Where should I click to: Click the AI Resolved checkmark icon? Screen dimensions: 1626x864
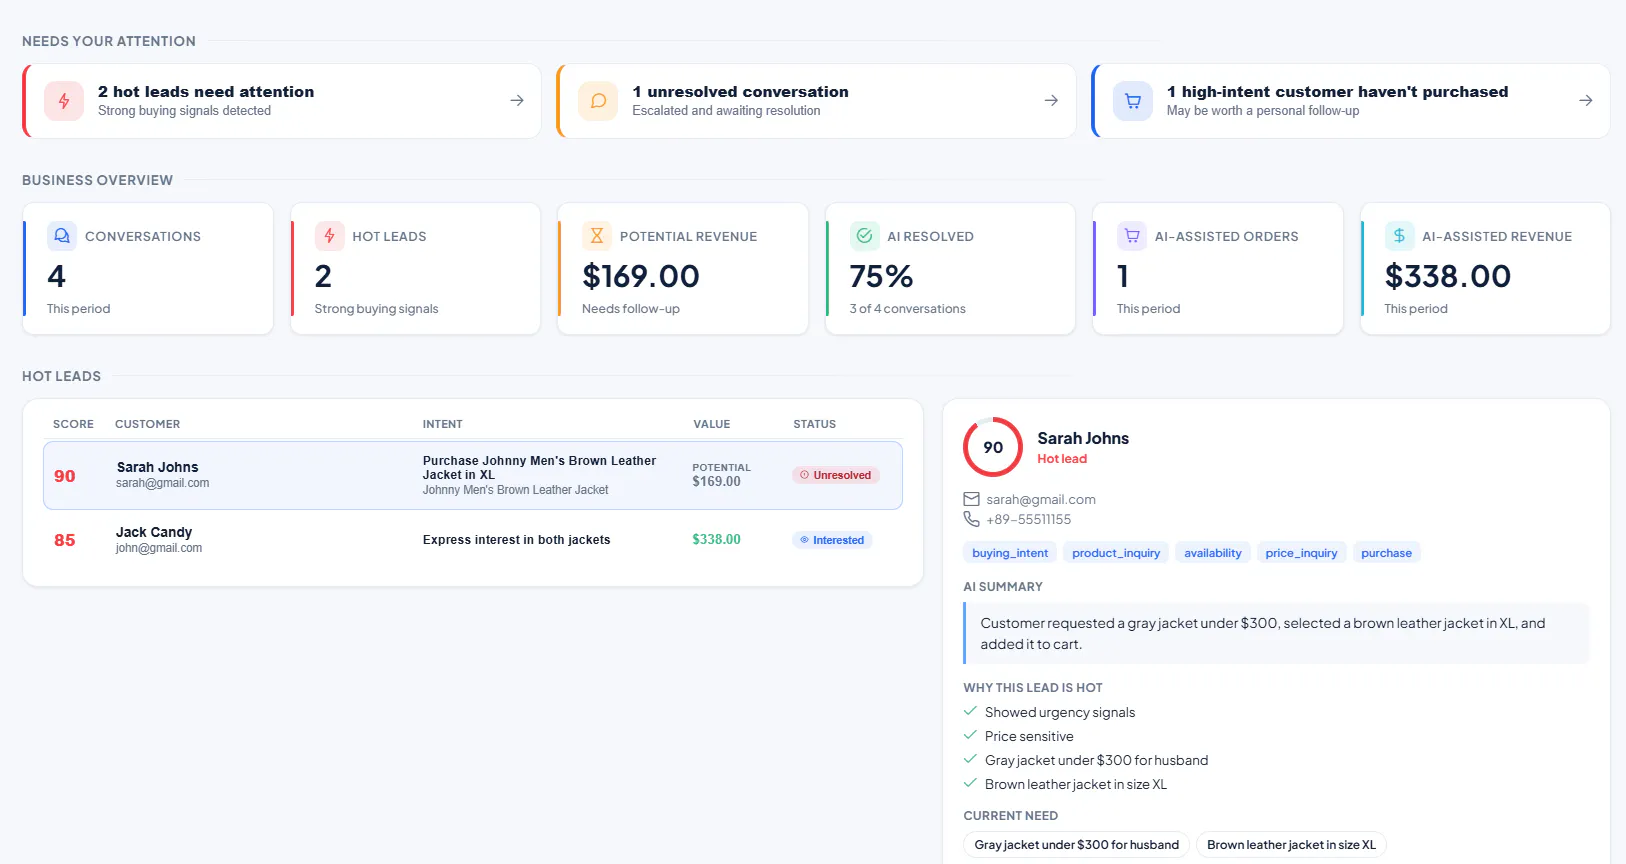pos(864,236)
